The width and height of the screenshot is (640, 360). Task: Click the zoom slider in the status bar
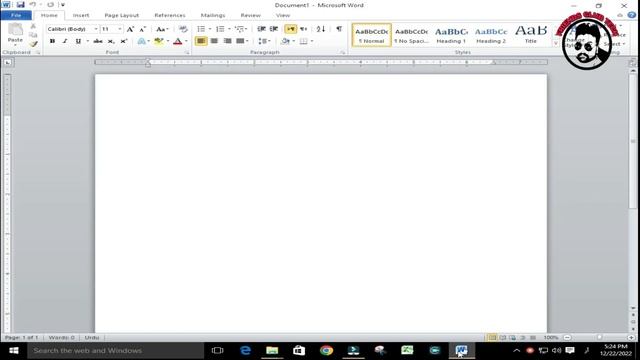(x=599, y=338)
